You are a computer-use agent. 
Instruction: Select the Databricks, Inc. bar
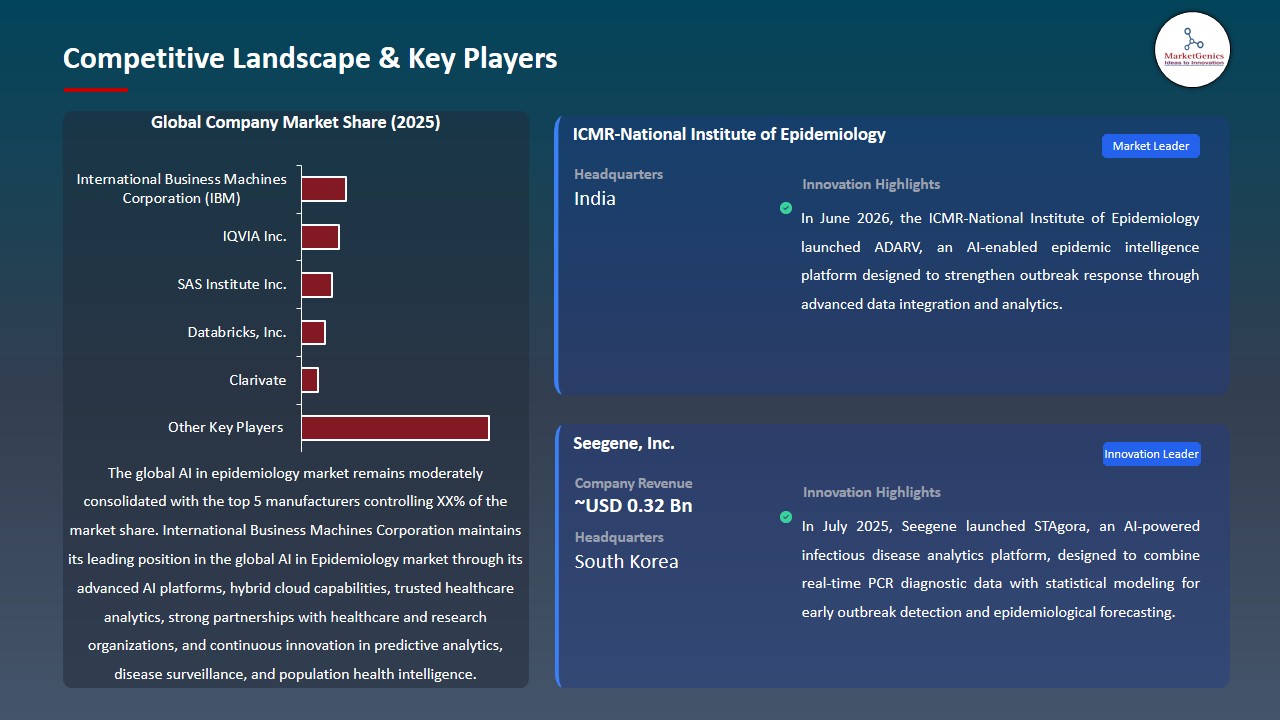coord(313,332)
